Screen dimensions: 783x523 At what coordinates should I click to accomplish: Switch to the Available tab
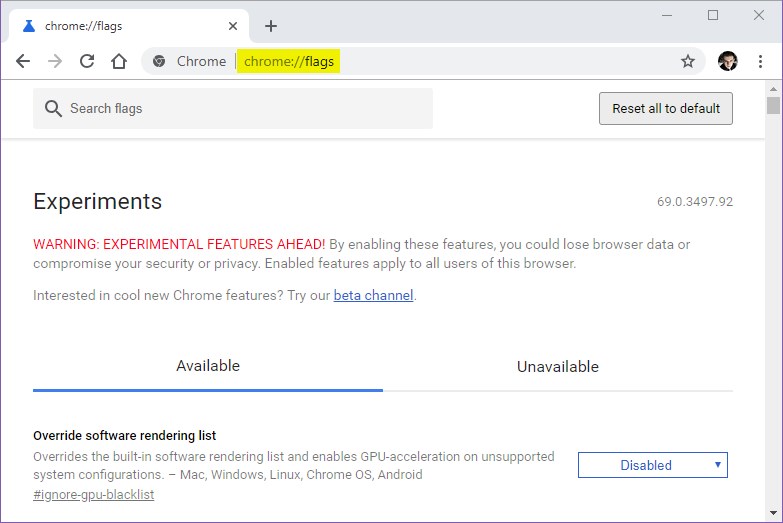click(x=208, y=366)
